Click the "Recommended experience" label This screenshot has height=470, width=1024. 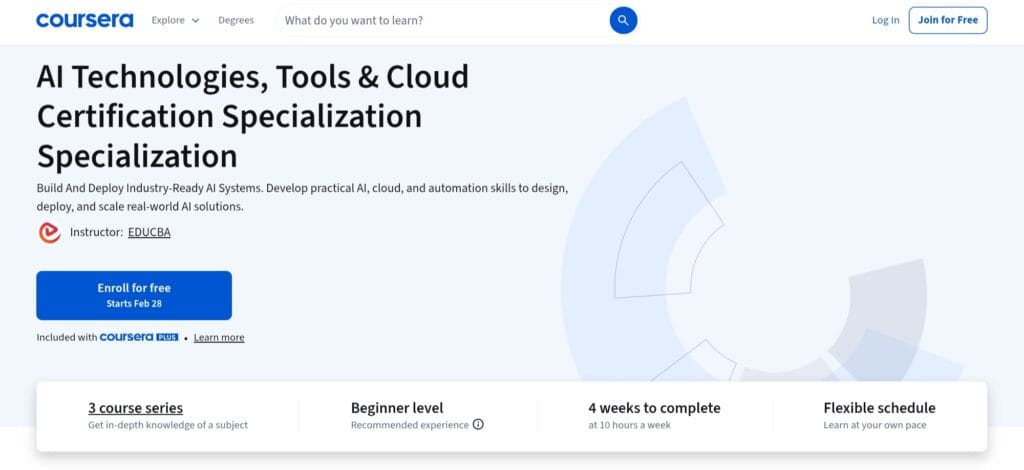coord(409,425)
